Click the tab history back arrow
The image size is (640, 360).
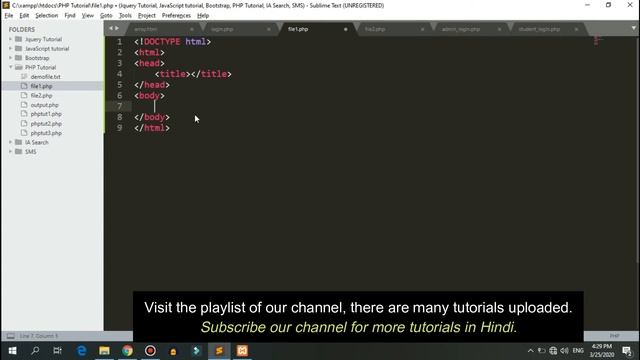pyautogui.click(x=111, y=28)
